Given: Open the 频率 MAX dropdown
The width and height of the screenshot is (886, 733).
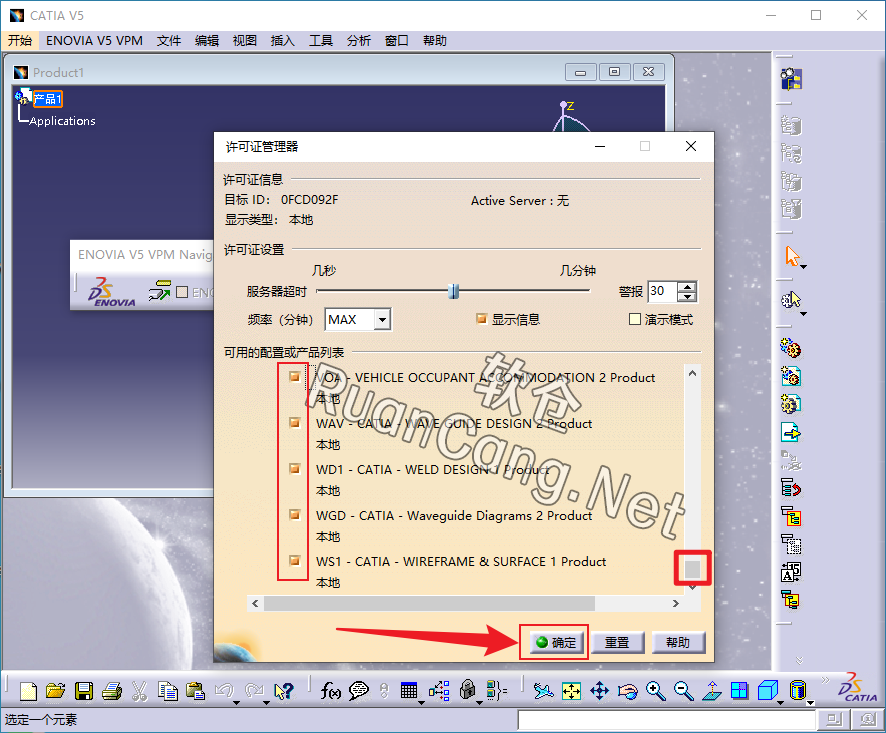Looking at the screenshot, I should point(382,320).
